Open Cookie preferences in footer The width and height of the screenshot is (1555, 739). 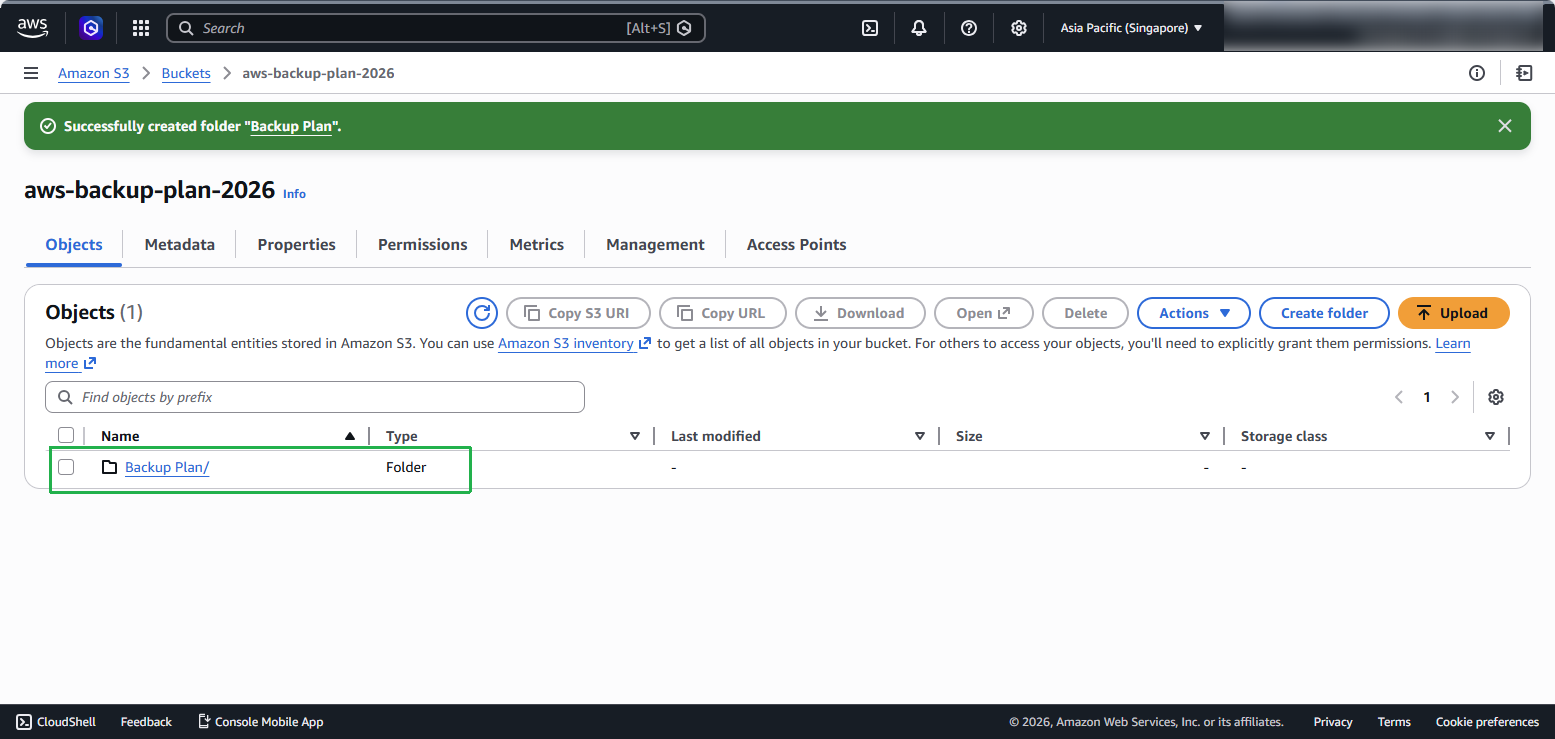click(x=1487, y=722)
